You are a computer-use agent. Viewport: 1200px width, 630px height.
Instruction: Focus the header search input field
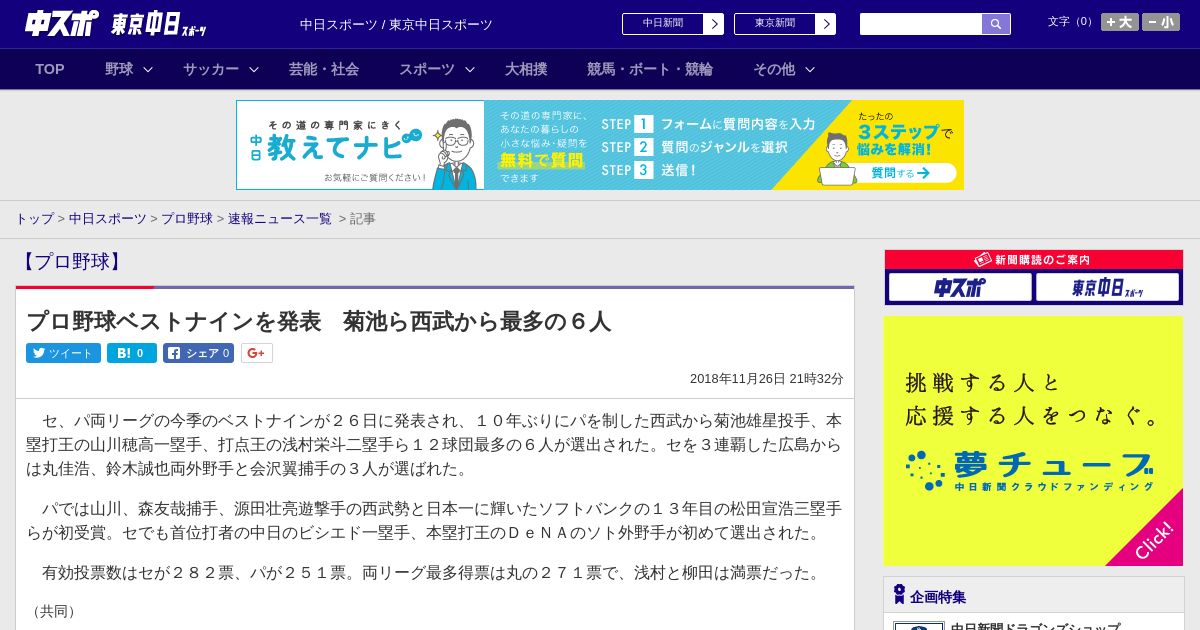[x=921, y=24]
